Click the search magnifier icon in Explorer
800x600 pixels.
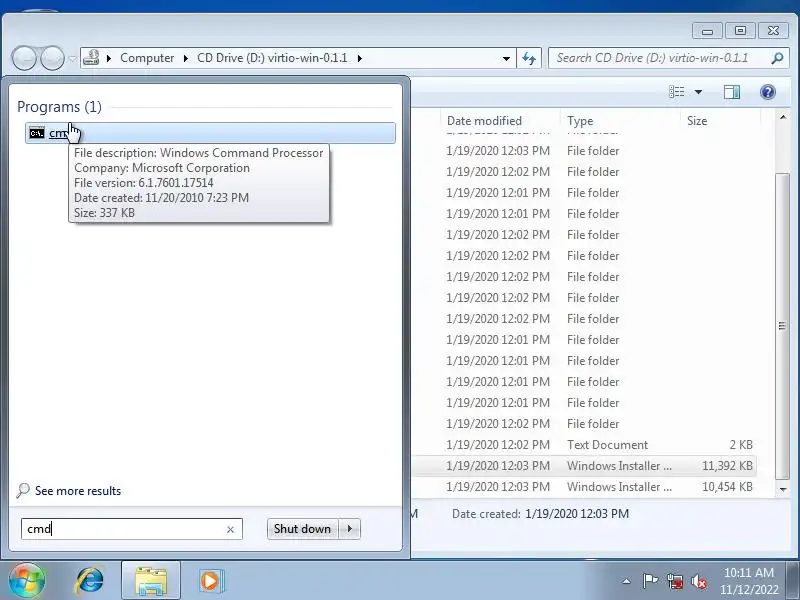777,58
